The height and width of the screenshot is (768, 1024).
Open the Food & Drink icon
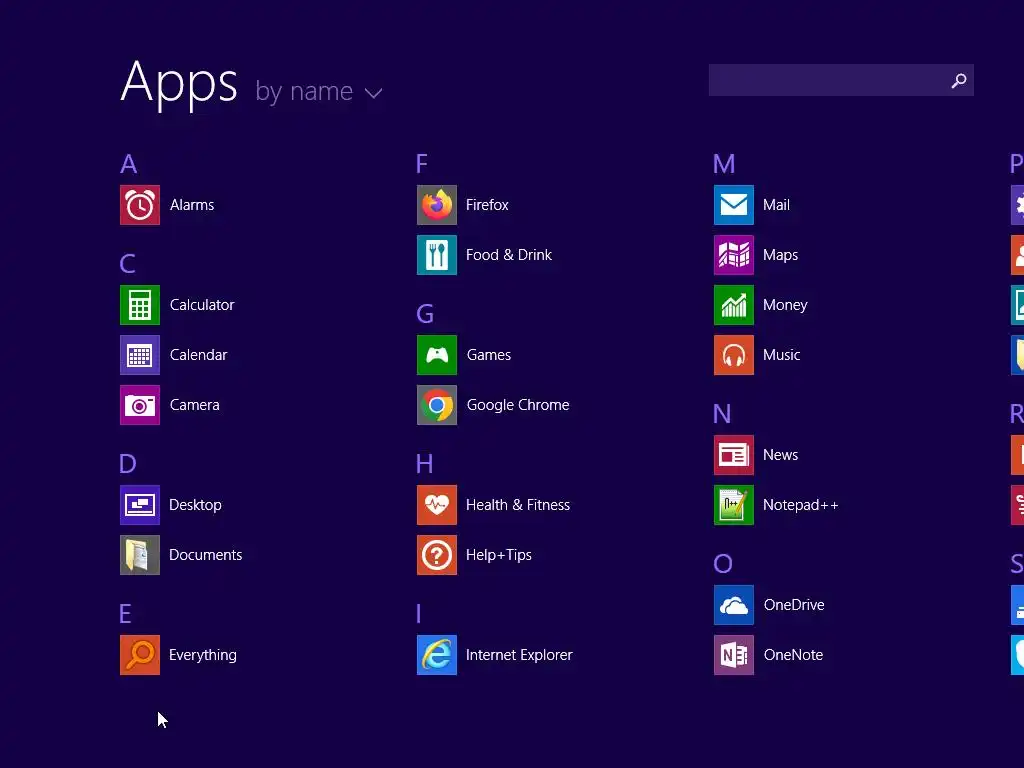(x=437, y=255)
